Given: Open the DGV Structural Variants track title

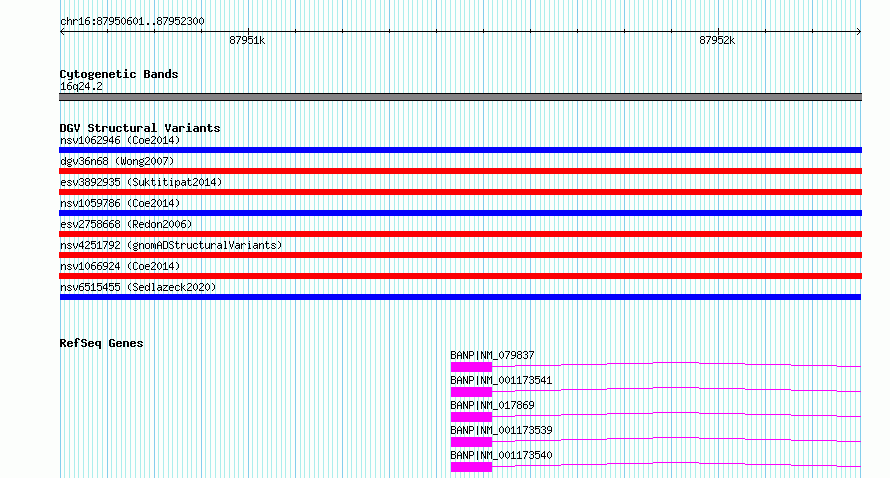Looking at the screenshot, I should (140, 128).
